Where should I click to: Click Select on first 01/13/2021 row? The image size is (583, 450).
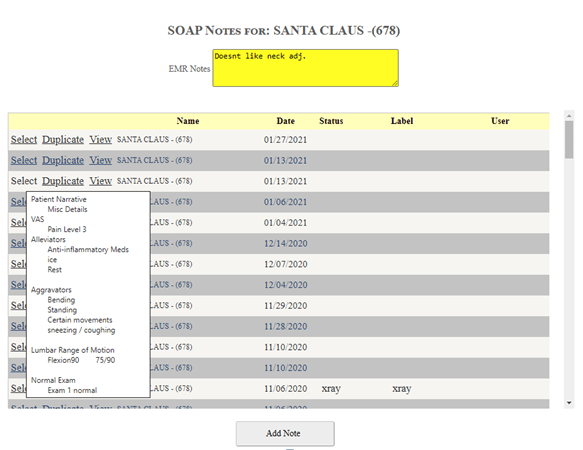tap(24, 160)
